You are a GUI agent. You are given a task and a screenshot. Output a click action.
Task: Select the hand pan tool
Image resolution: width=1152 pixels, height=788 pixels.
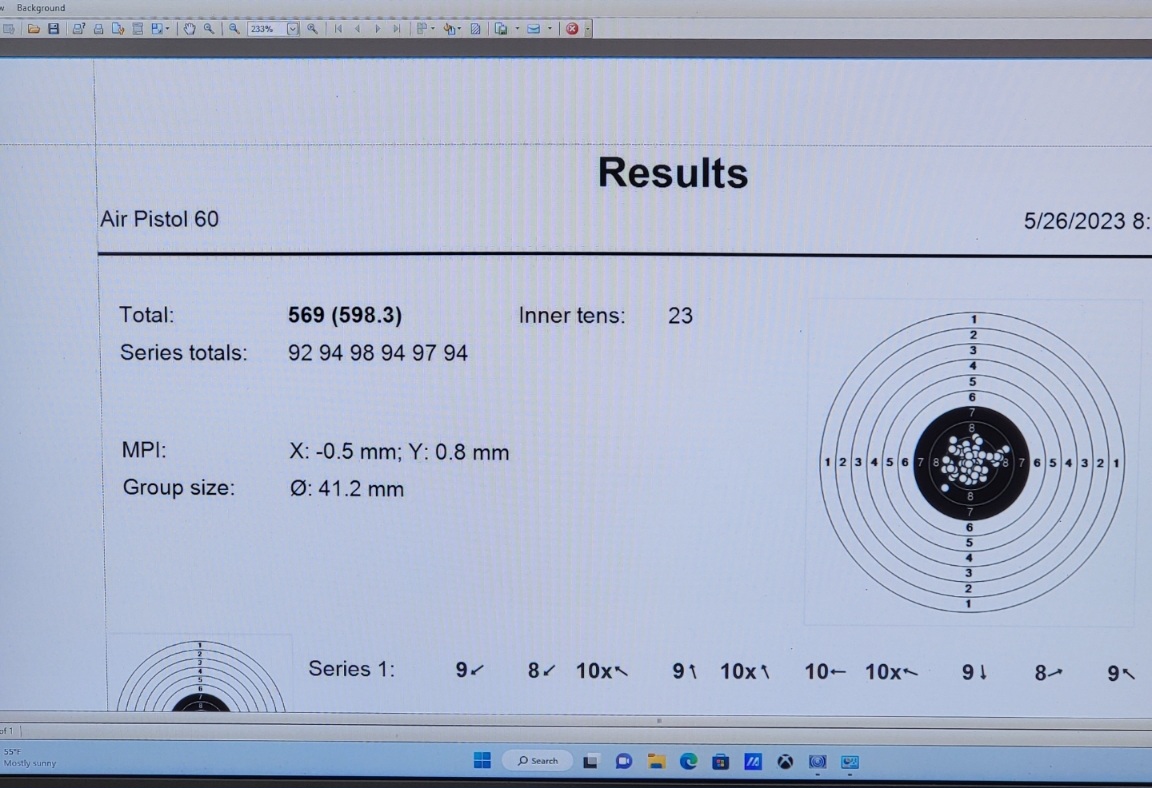coord(190,29)
